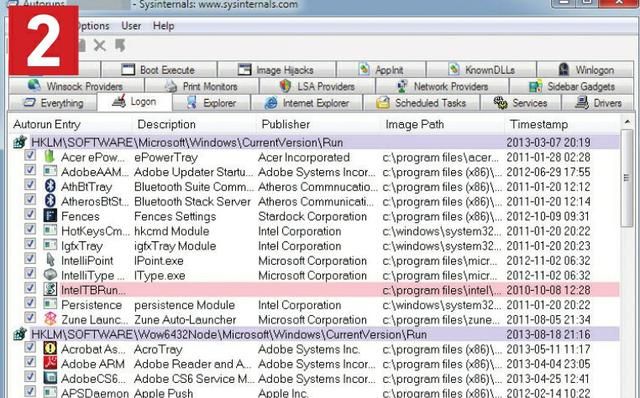Switch to the Everything tab

(53, 102)
